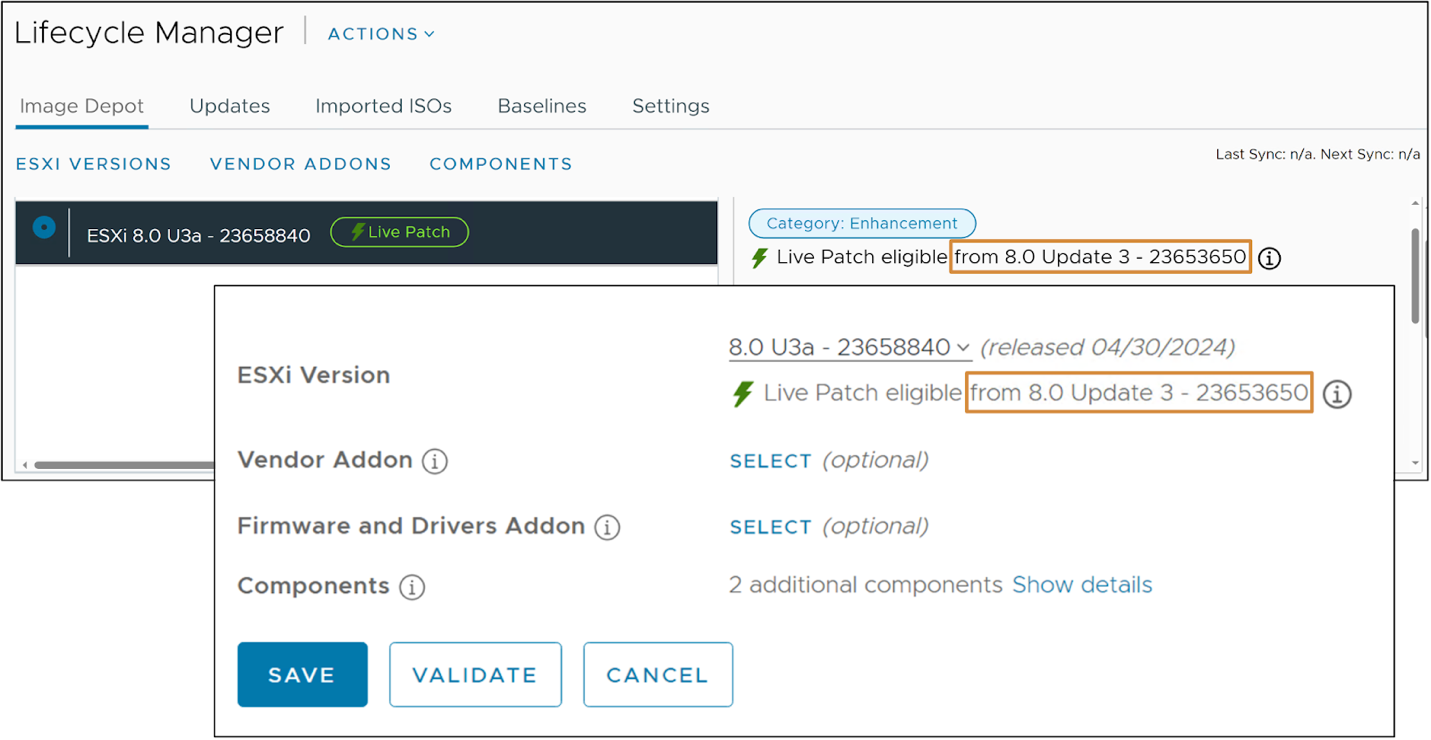Select ESXi 8.0 U3a radio button
The width and height of the screenshot is (1431, 740).
pyautogui.click(x=43, y=228)
